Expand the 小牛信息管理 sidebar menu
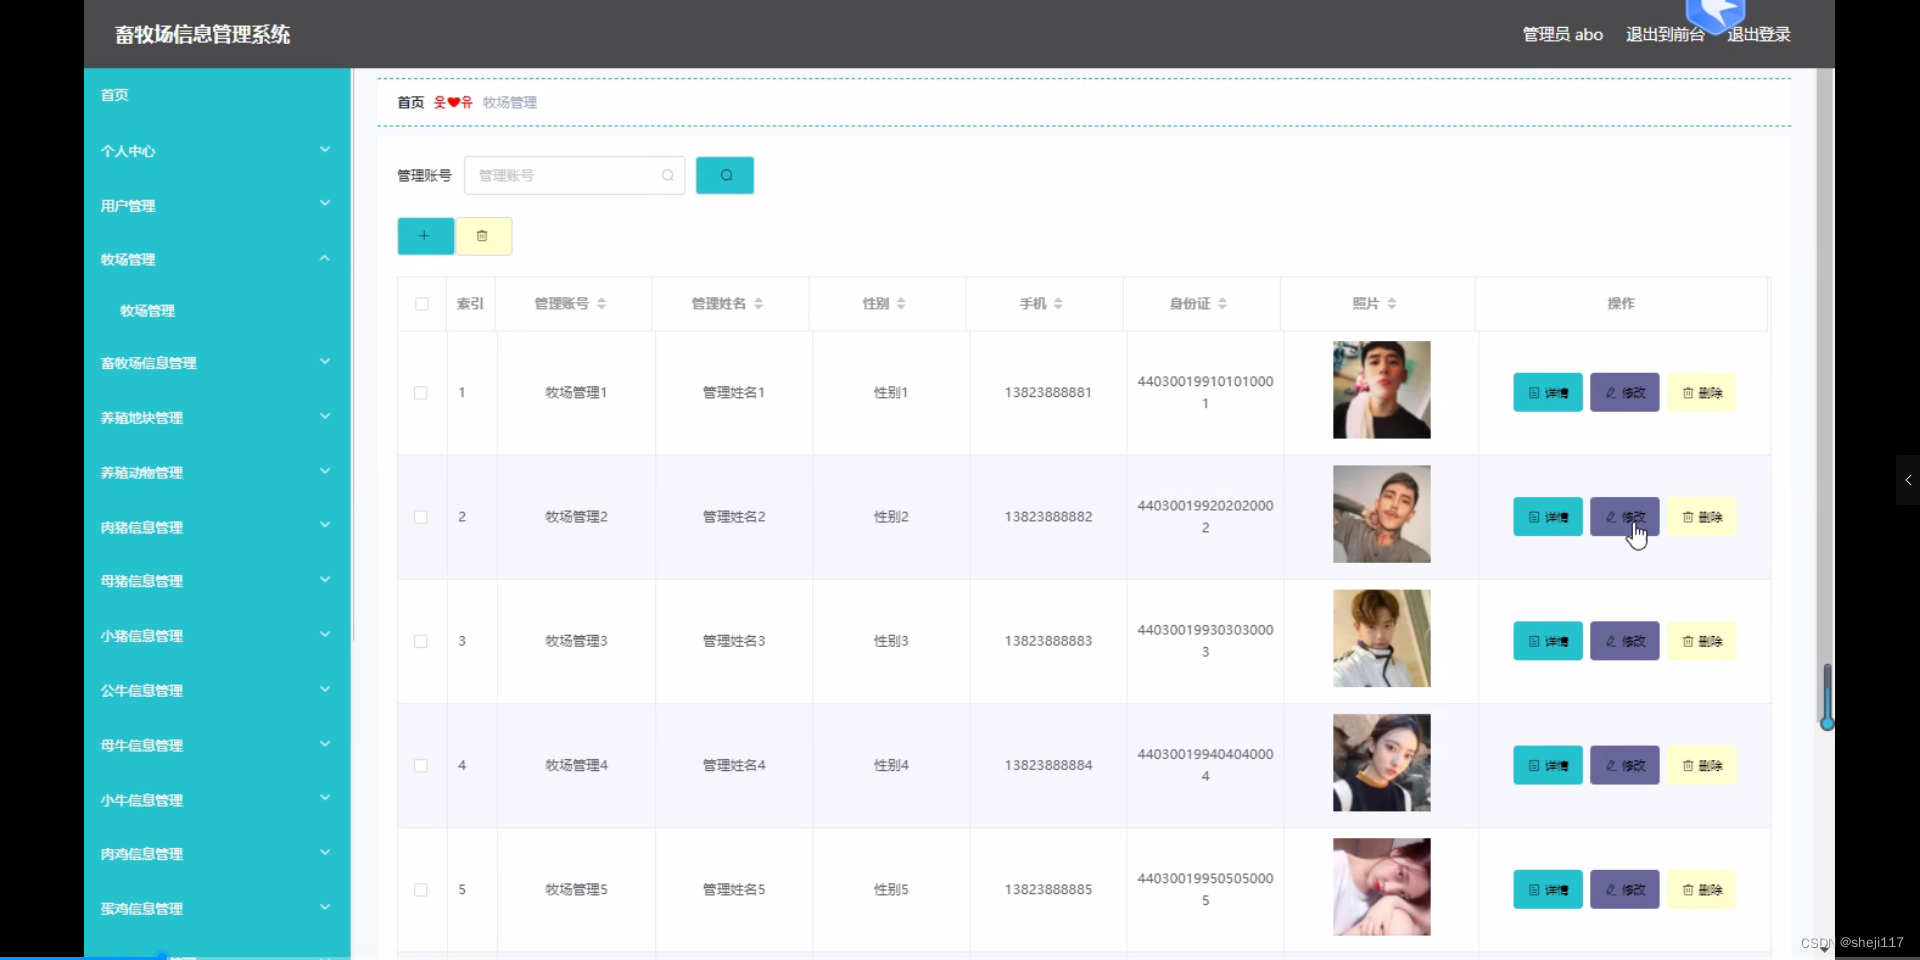The height and width of the screenshot is (960, 1920). pyautogui.click(x=217, y=800)
